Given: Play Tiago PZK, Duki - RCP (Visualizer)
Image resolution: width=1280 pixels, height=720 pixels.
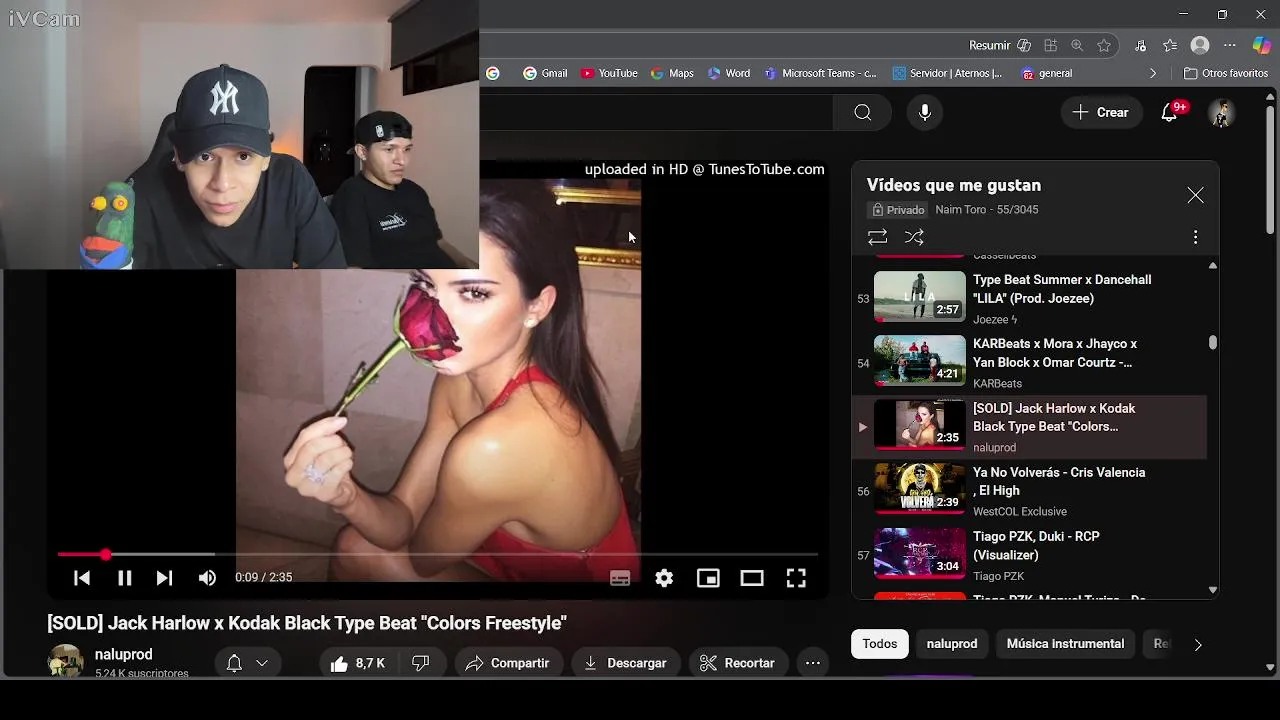Looking at the screenshot, I should coord(1030,555).
